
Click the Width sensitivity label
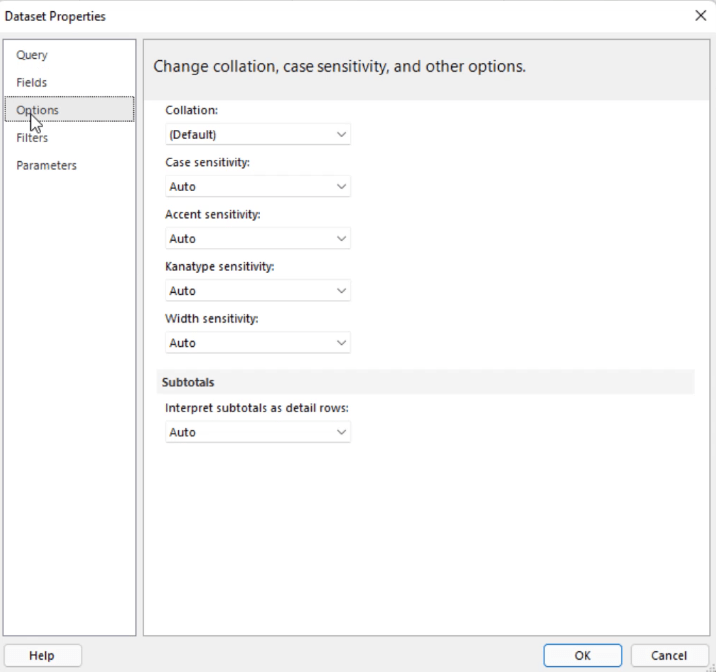point(211,318)
